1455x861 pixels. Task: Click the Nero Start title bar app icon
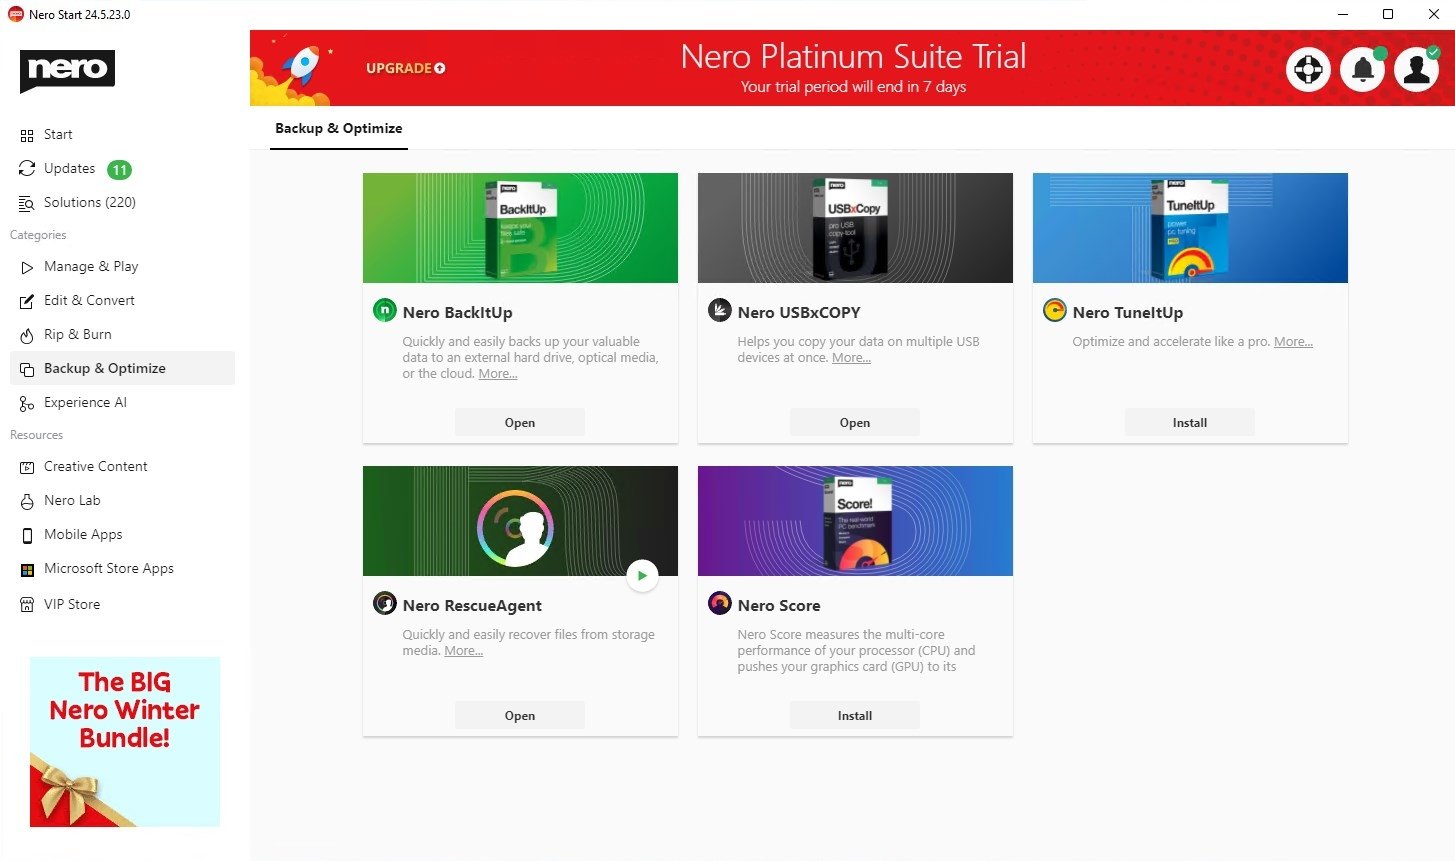pos(15,14)
